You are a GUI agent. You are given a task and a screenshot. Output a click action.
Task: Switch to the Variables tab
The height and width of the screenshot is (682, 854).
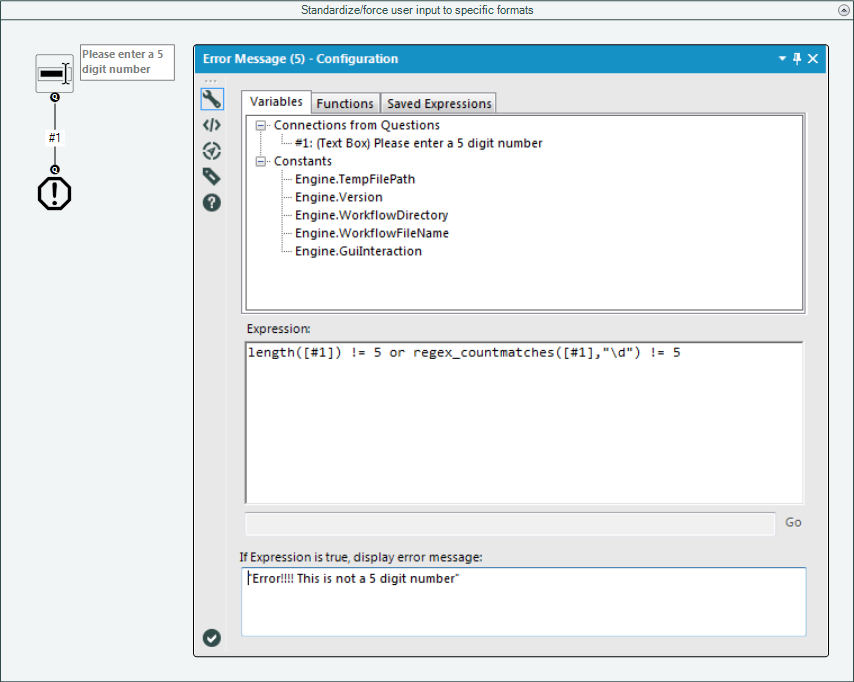276,102
